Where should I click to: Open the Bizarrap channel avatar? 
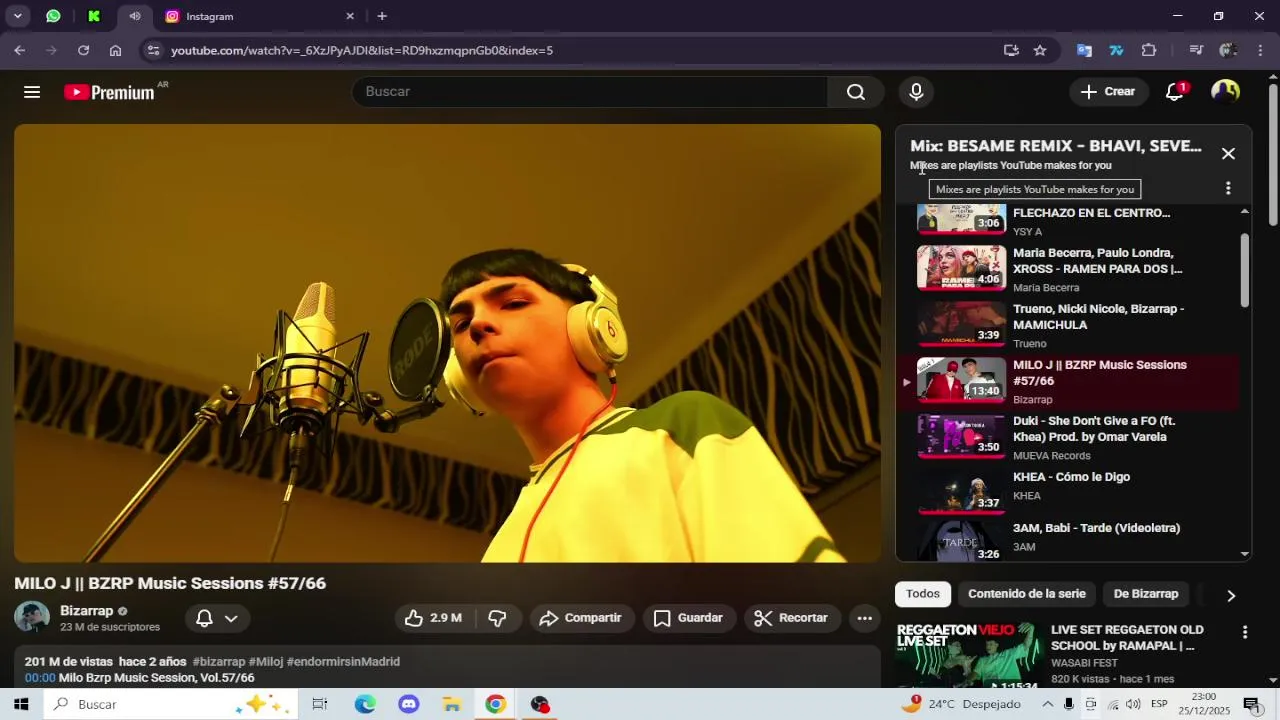pyautogui.click(x=32, y=618)
